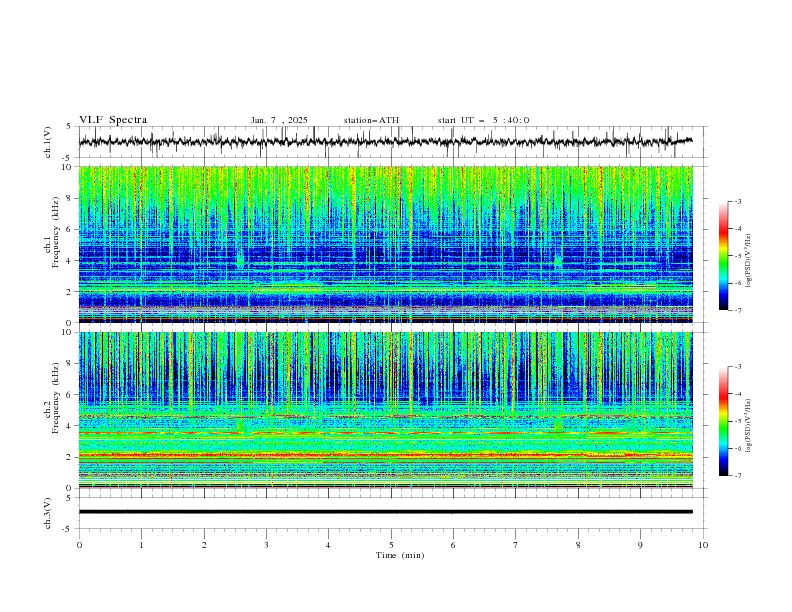The width and height of the screenshot is (792, 612).
Task: Click the flat ch.3 voltage trace
Action: [385, 512]
